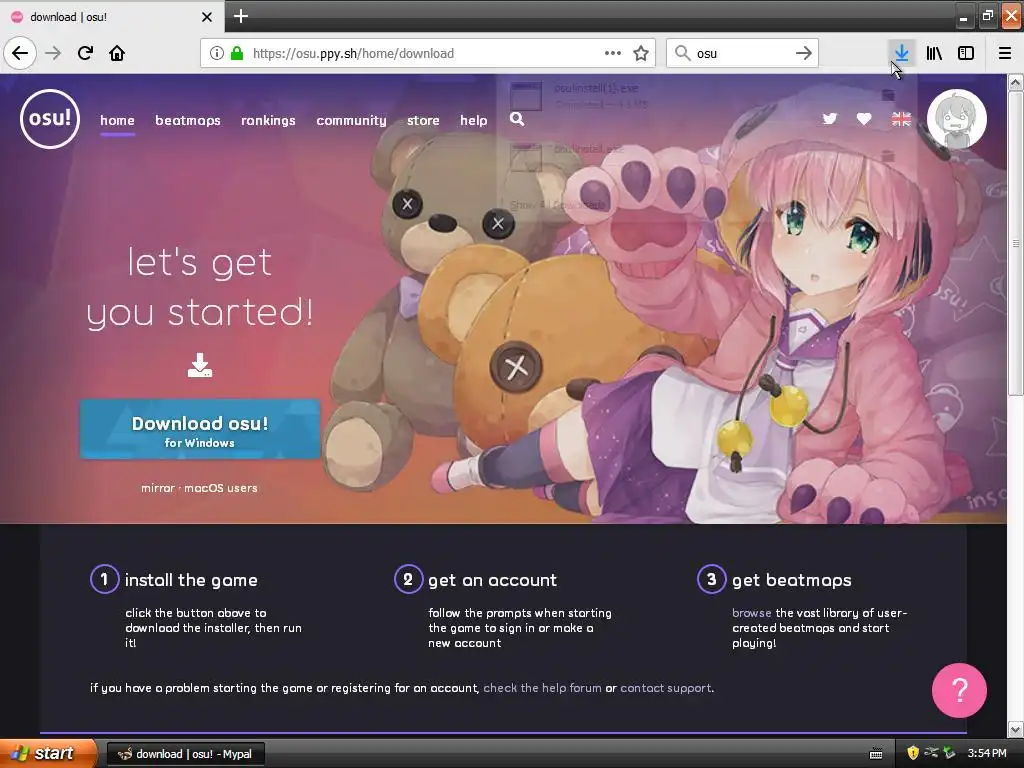1024x768 pixels.
Task: Submit search with arrow button
Action: point(804,53)
